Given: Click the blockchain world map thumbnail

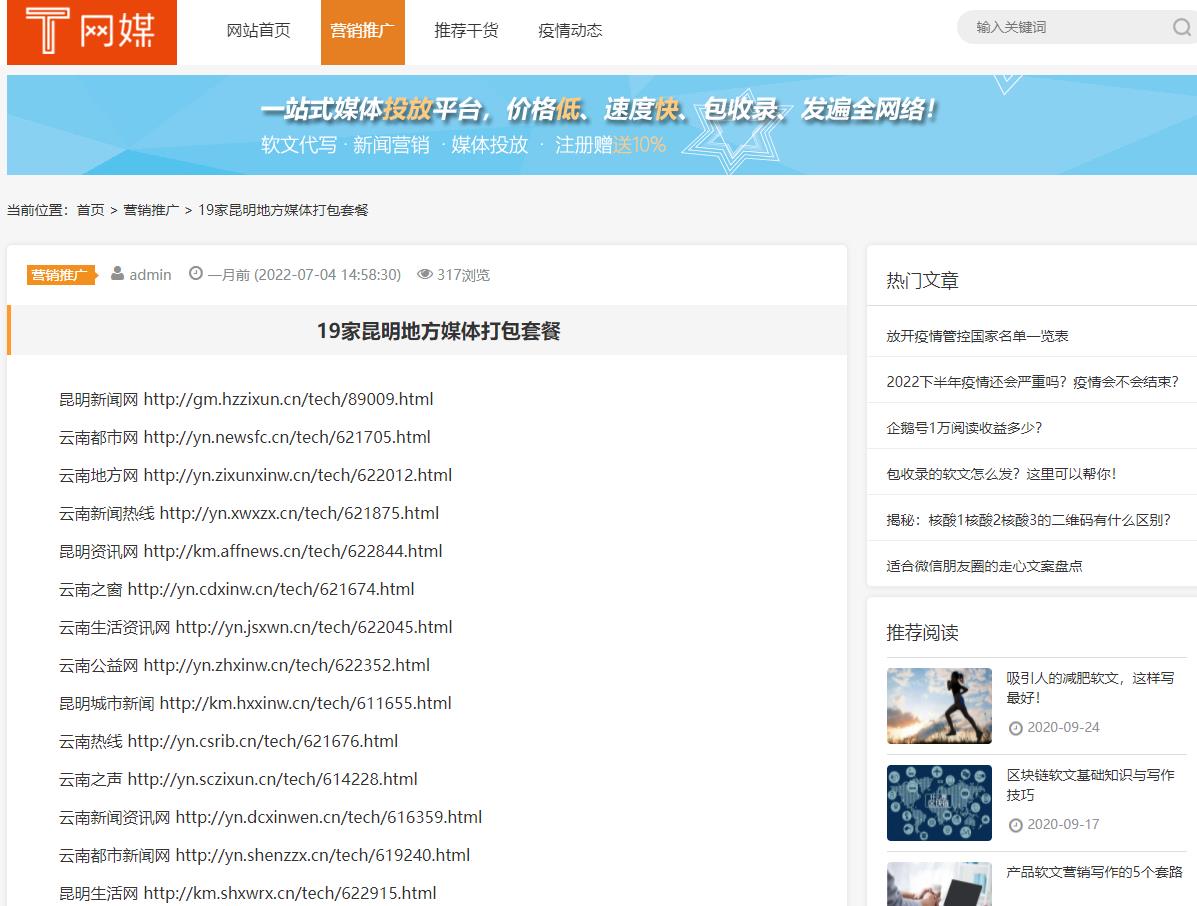Looking at the screenshot, I should pos(939,803).
